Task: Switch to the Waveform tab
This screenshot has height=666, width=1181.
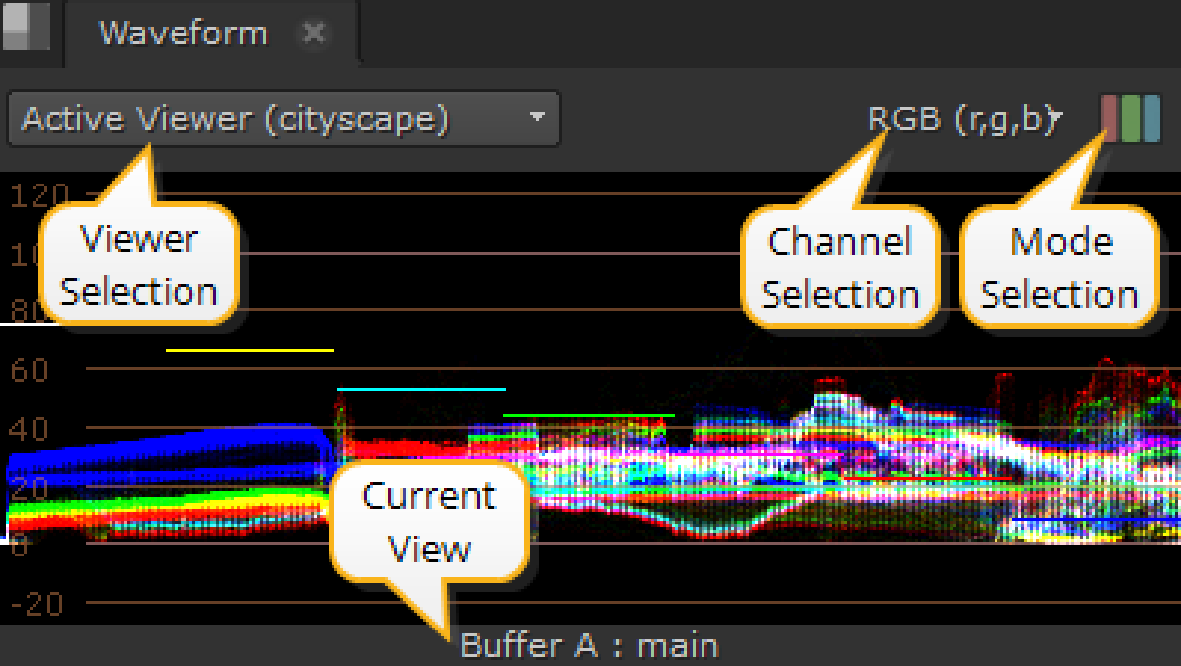Action: pos(183,33)
